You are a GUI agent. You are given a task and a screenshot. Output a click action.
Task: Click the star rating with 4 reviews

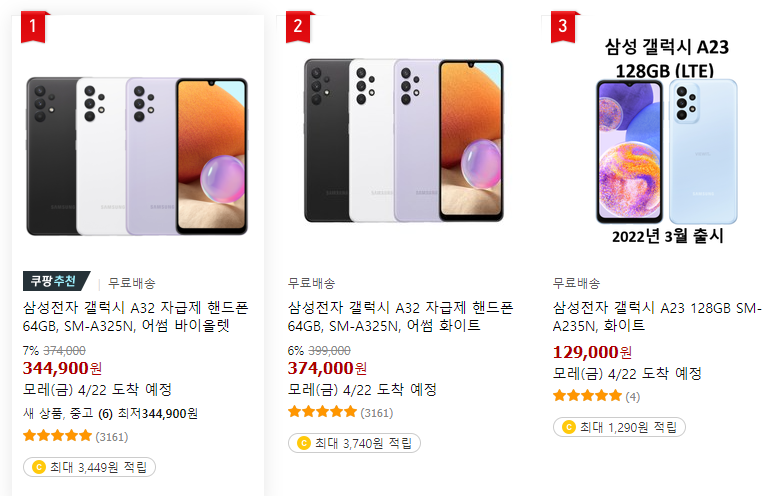[597, 396]
